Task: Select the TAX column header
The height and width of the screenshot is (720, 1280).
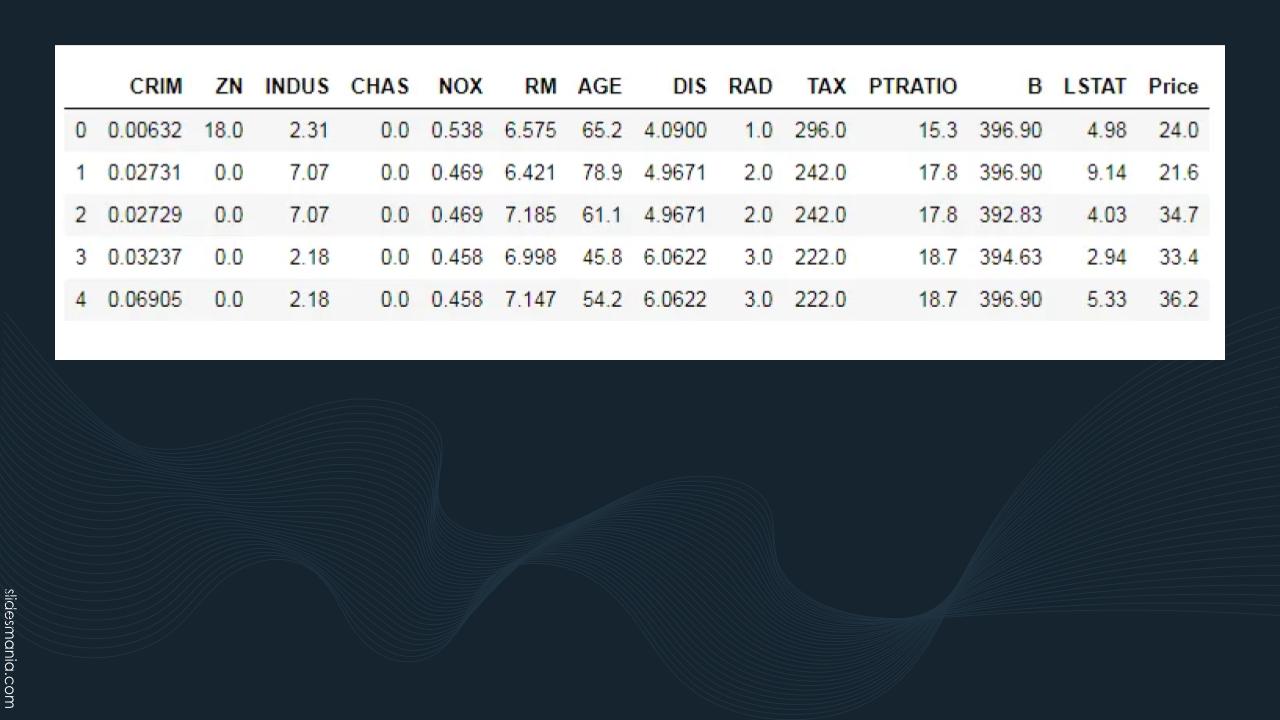Action: pos(826,86)
